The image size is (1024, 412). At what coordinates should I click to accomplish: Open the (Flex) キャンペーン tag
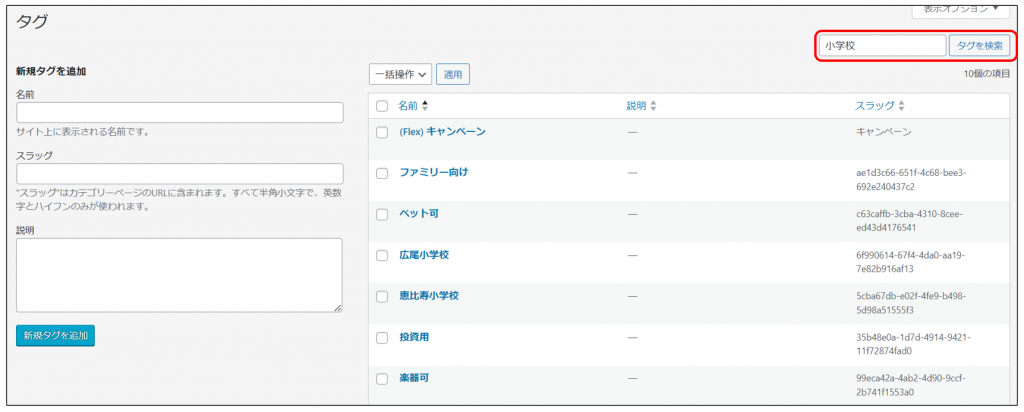click(x=442, y=132)
